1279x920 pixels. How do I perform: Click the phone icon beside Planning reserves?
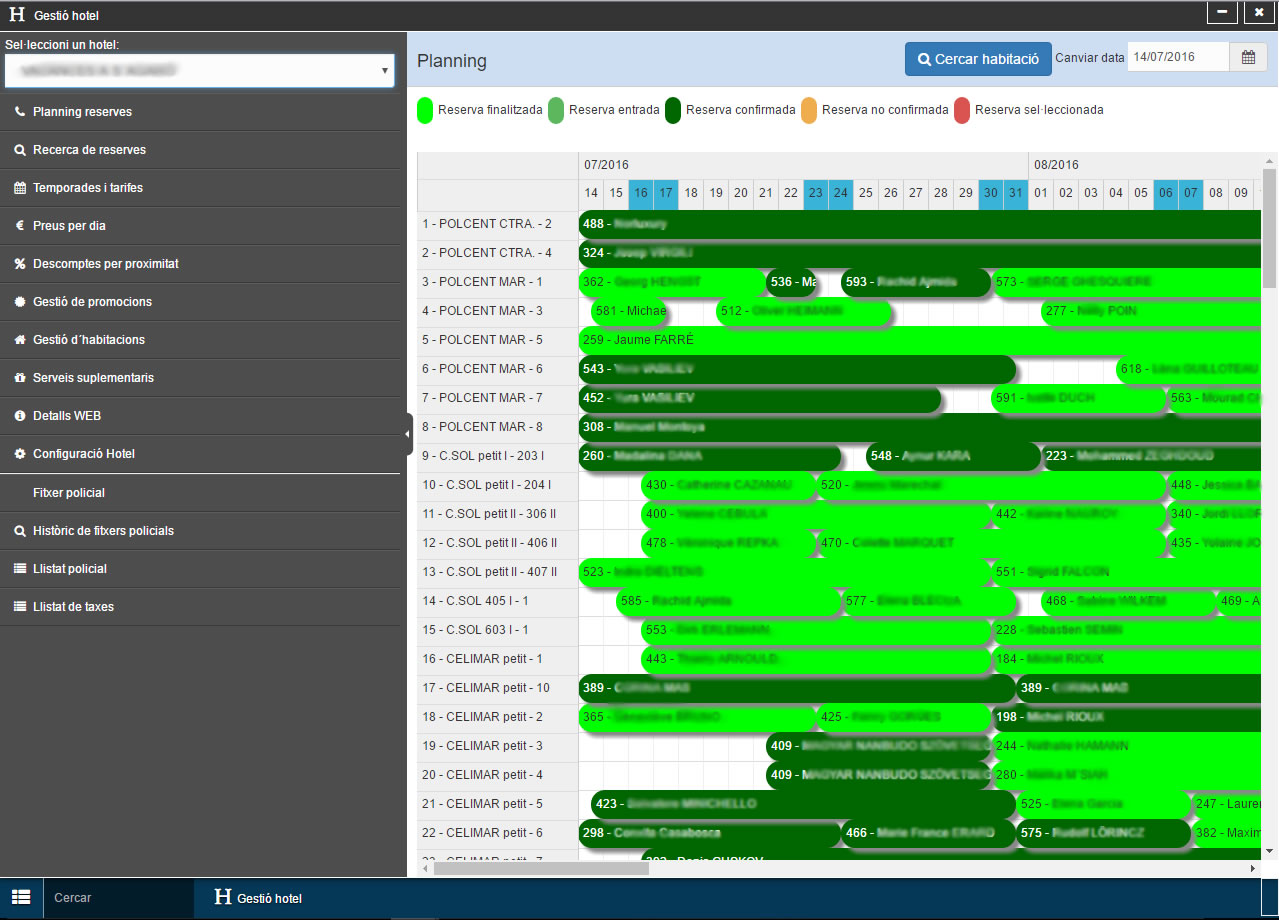pos(20,112)
